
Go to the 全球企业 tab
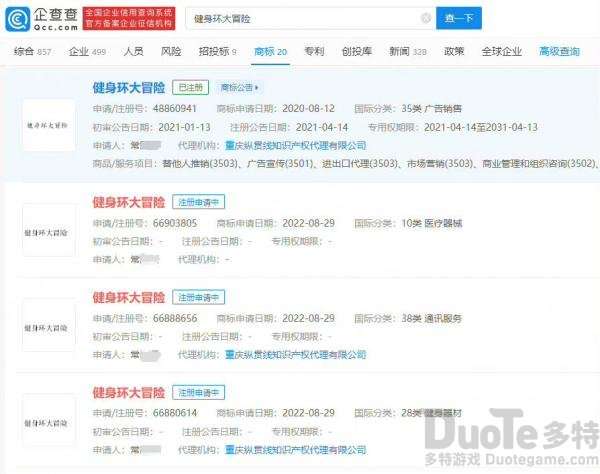501,51
